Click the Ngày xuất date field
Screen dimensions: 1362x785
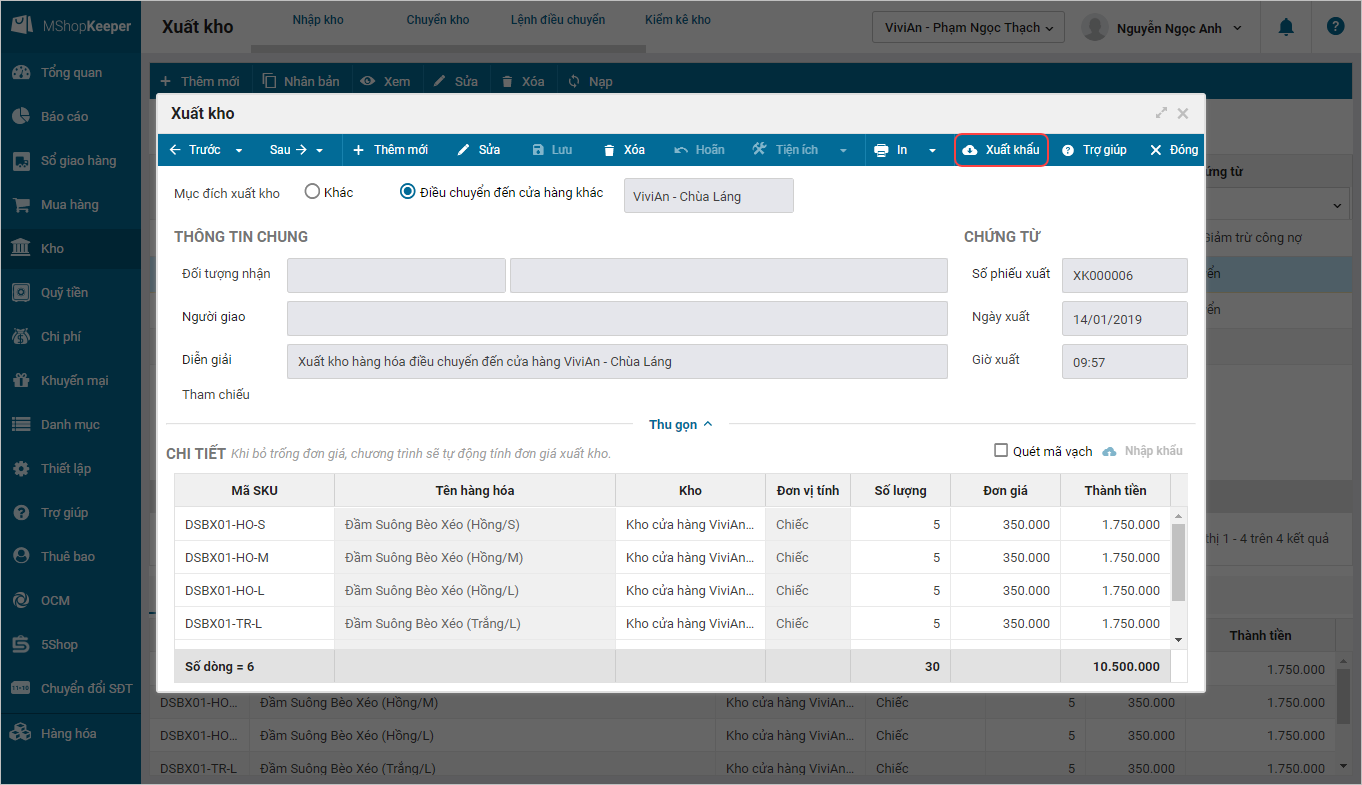click(1125, 319)
